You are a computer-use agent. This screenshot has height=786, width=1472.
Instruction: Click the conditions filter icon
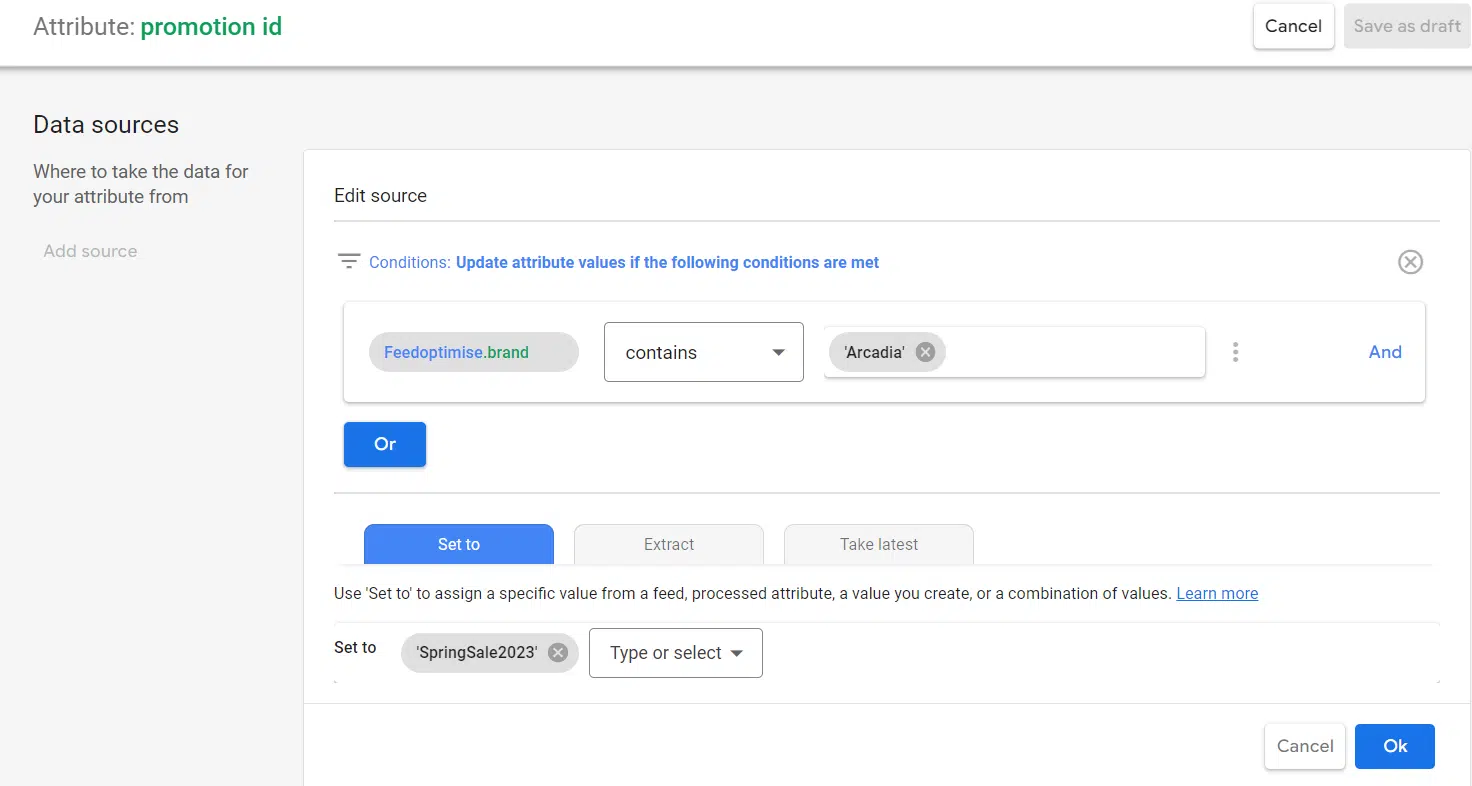[x=349, y=262]
